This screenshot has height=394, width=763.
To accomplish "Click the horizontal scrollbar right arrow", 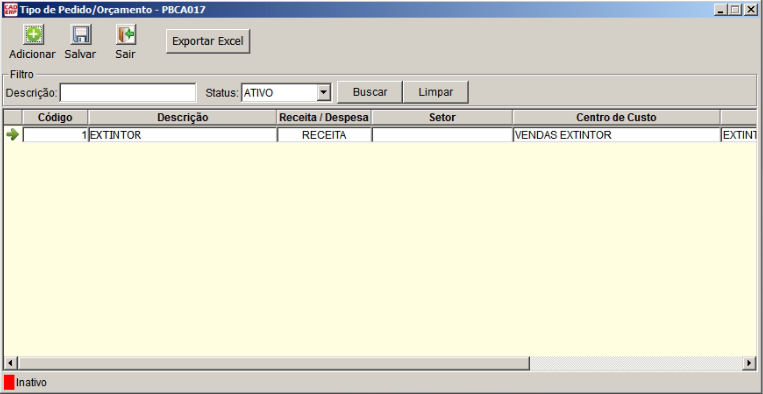I will [749, 363].
